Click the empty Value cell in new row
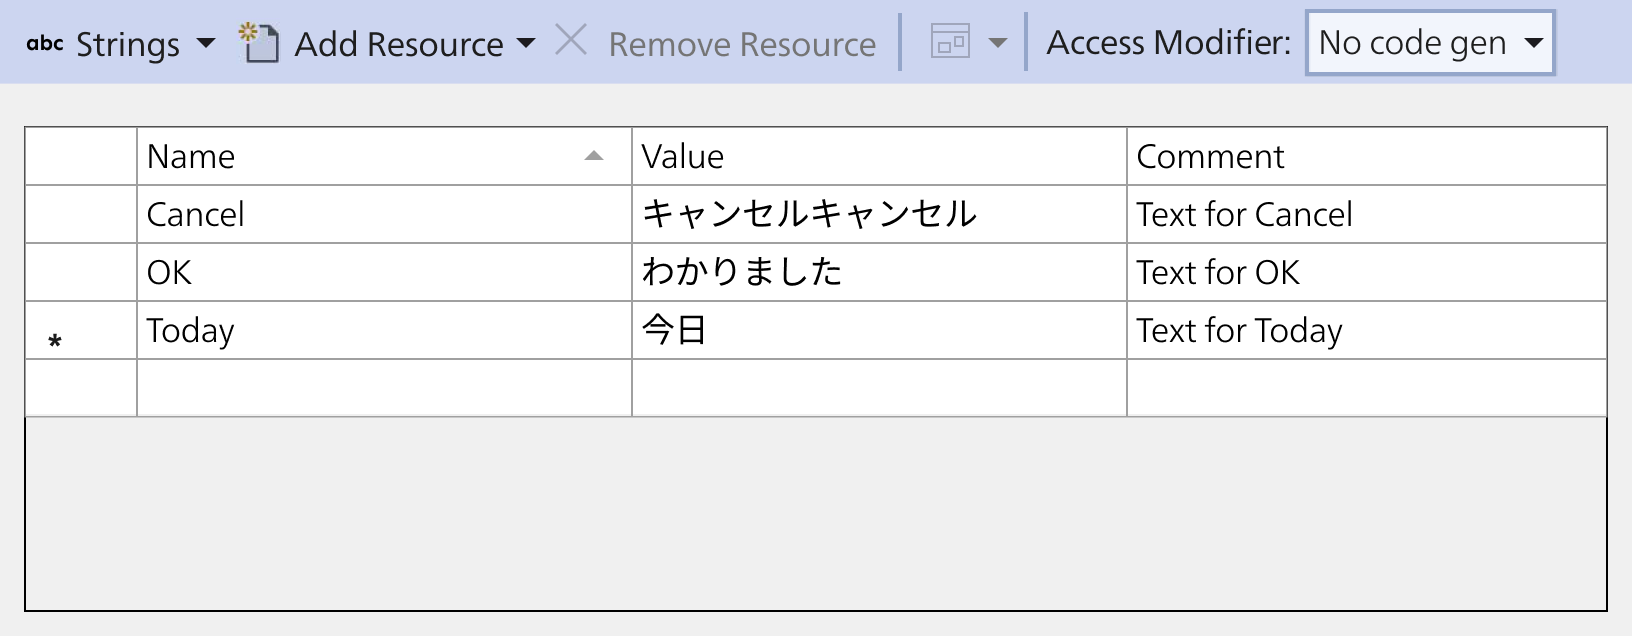Image resolution: width=1632 pixels, height=636 pixels. pos(879,388)
